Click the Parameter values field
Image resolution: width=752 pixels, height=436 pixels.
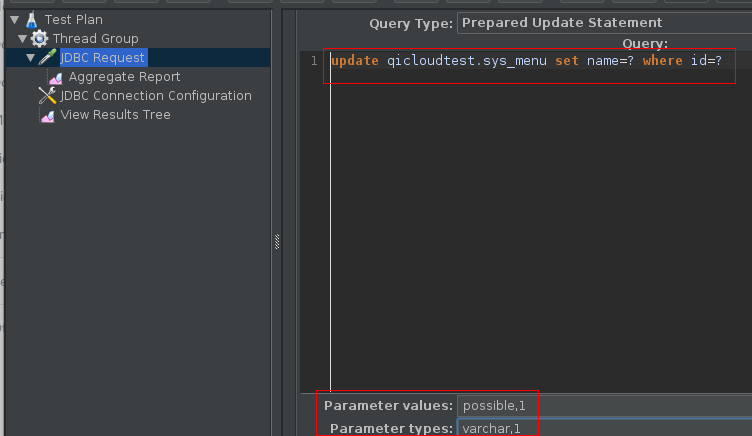pyautogui.click(x=604, y=406)
